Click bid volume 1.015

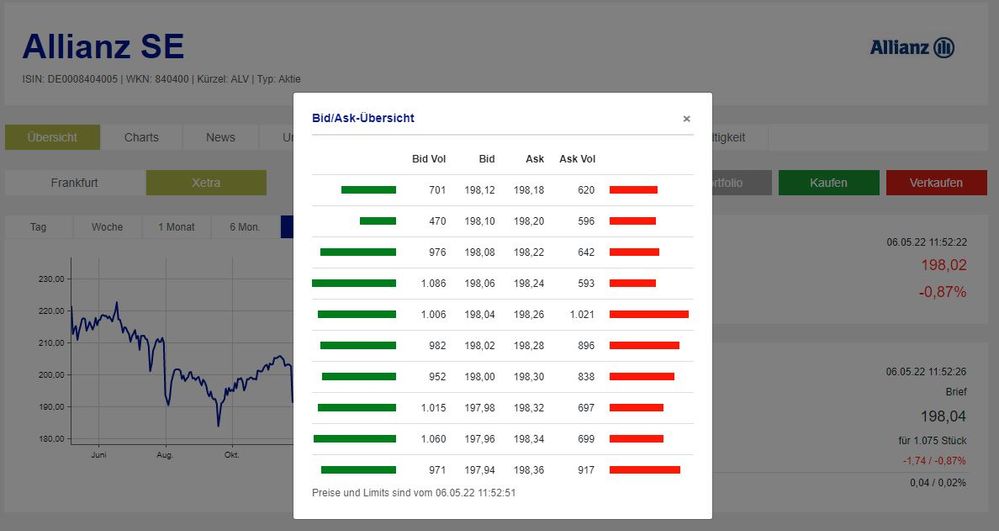click(x=433, y=407)
